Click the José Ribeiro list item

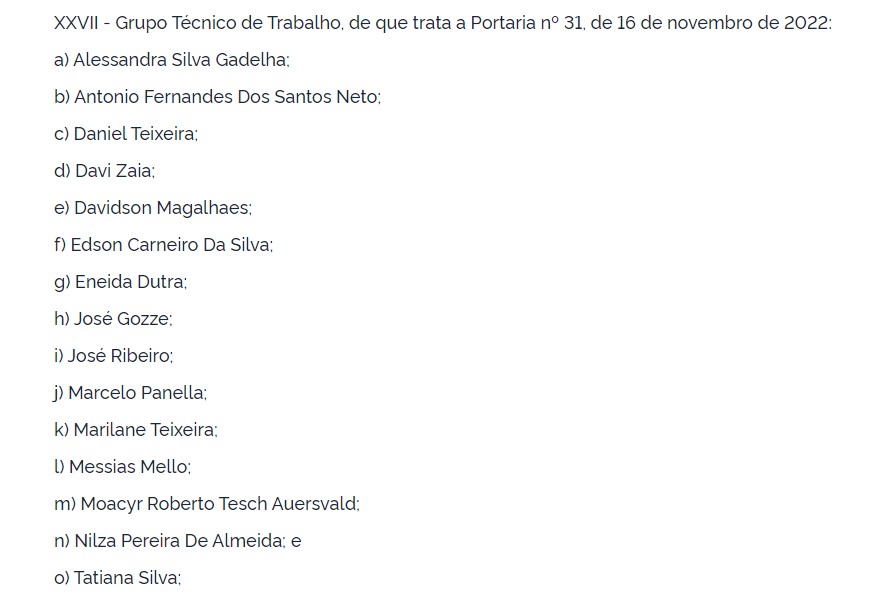pos(114,356)
